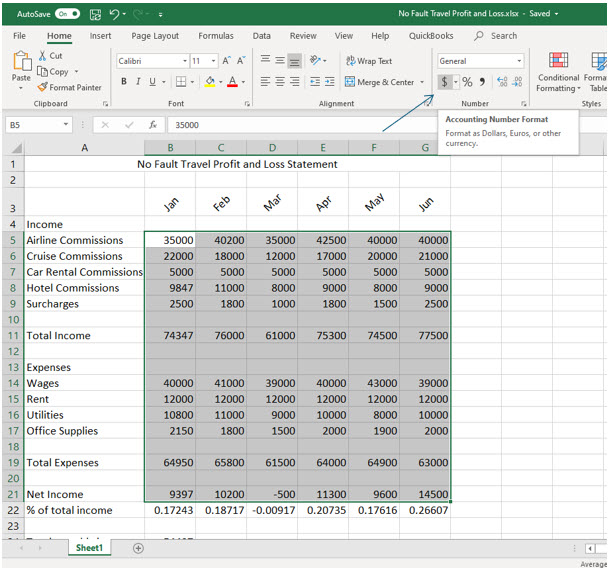610x570 pixels.
Task: Center text horizontally
Action: (280, 81)
